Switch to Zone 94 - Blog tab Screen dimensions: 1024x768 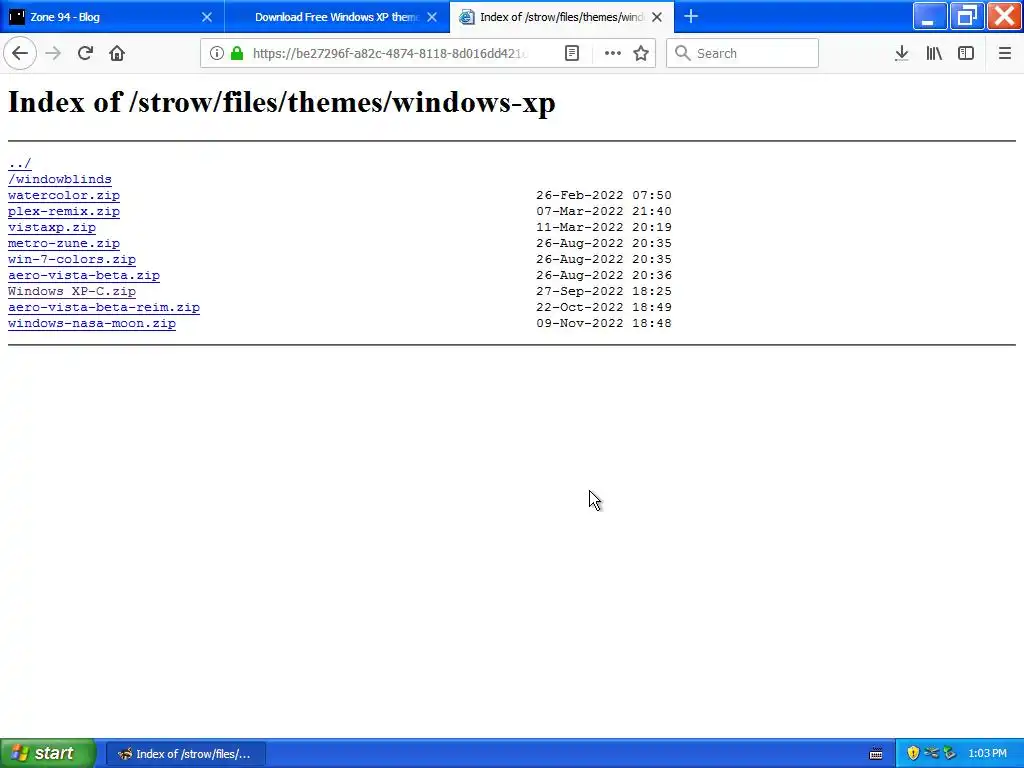(x=112, y=17)
